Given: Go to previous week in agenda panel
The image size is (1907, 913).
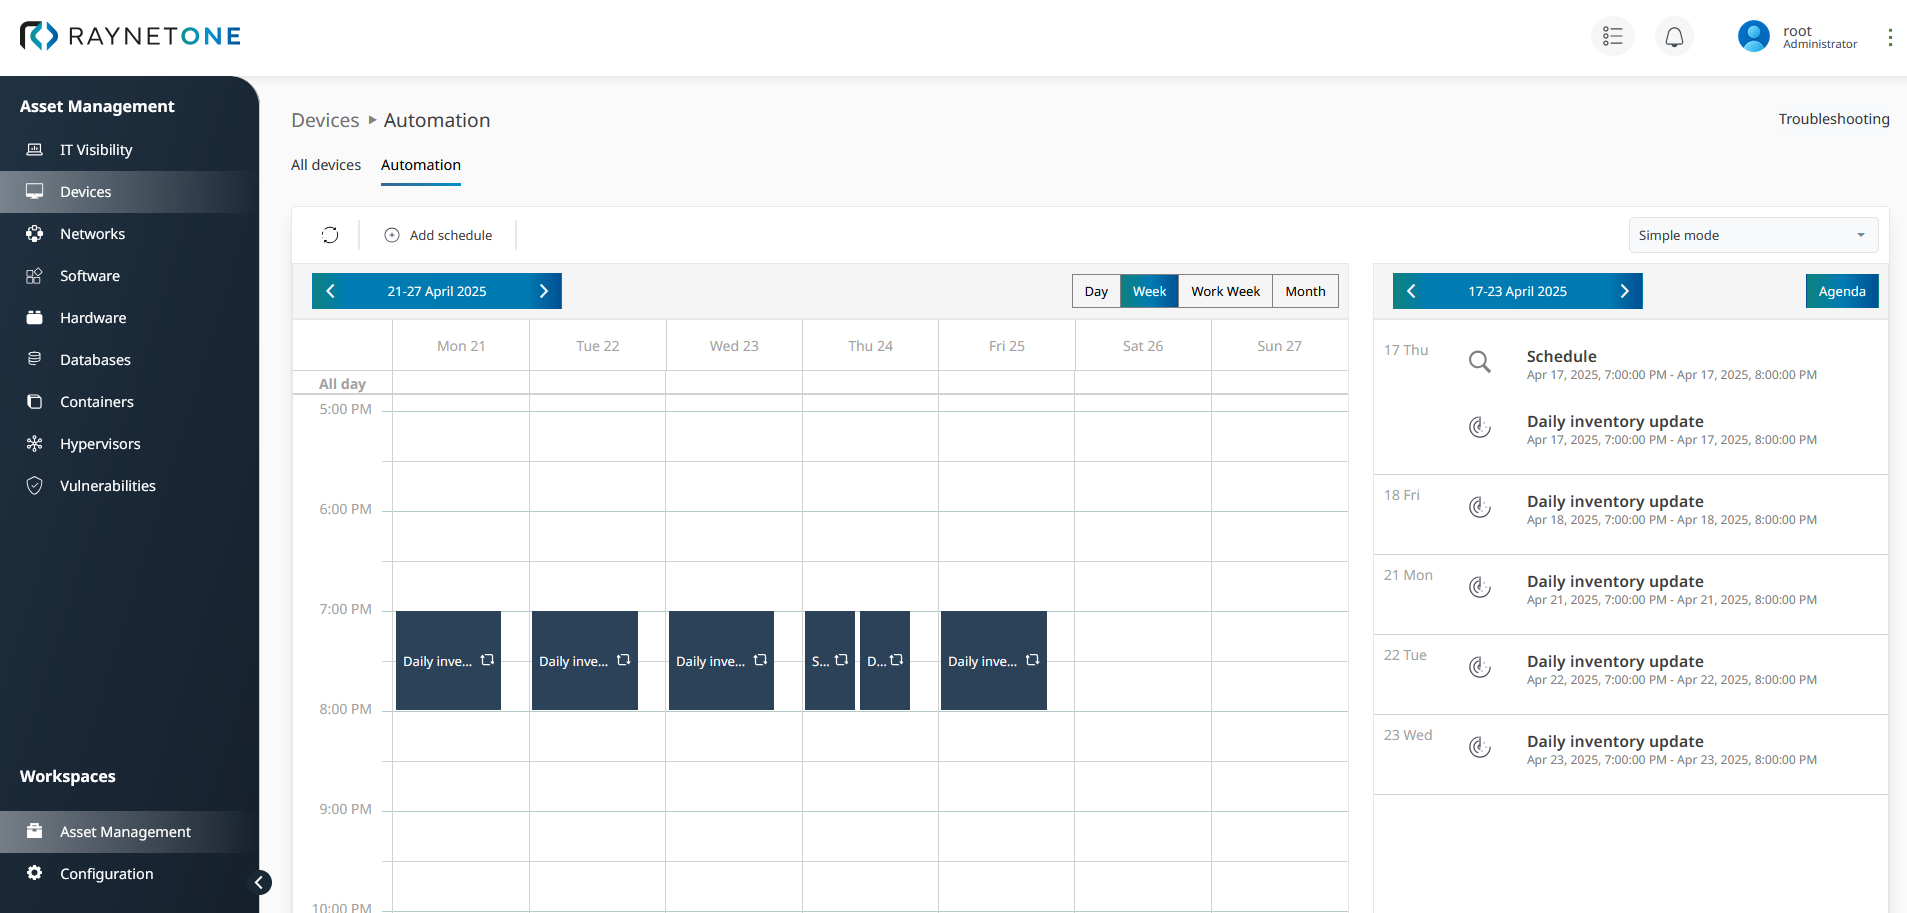Looking at the screenshot, I should (1411, 291).
